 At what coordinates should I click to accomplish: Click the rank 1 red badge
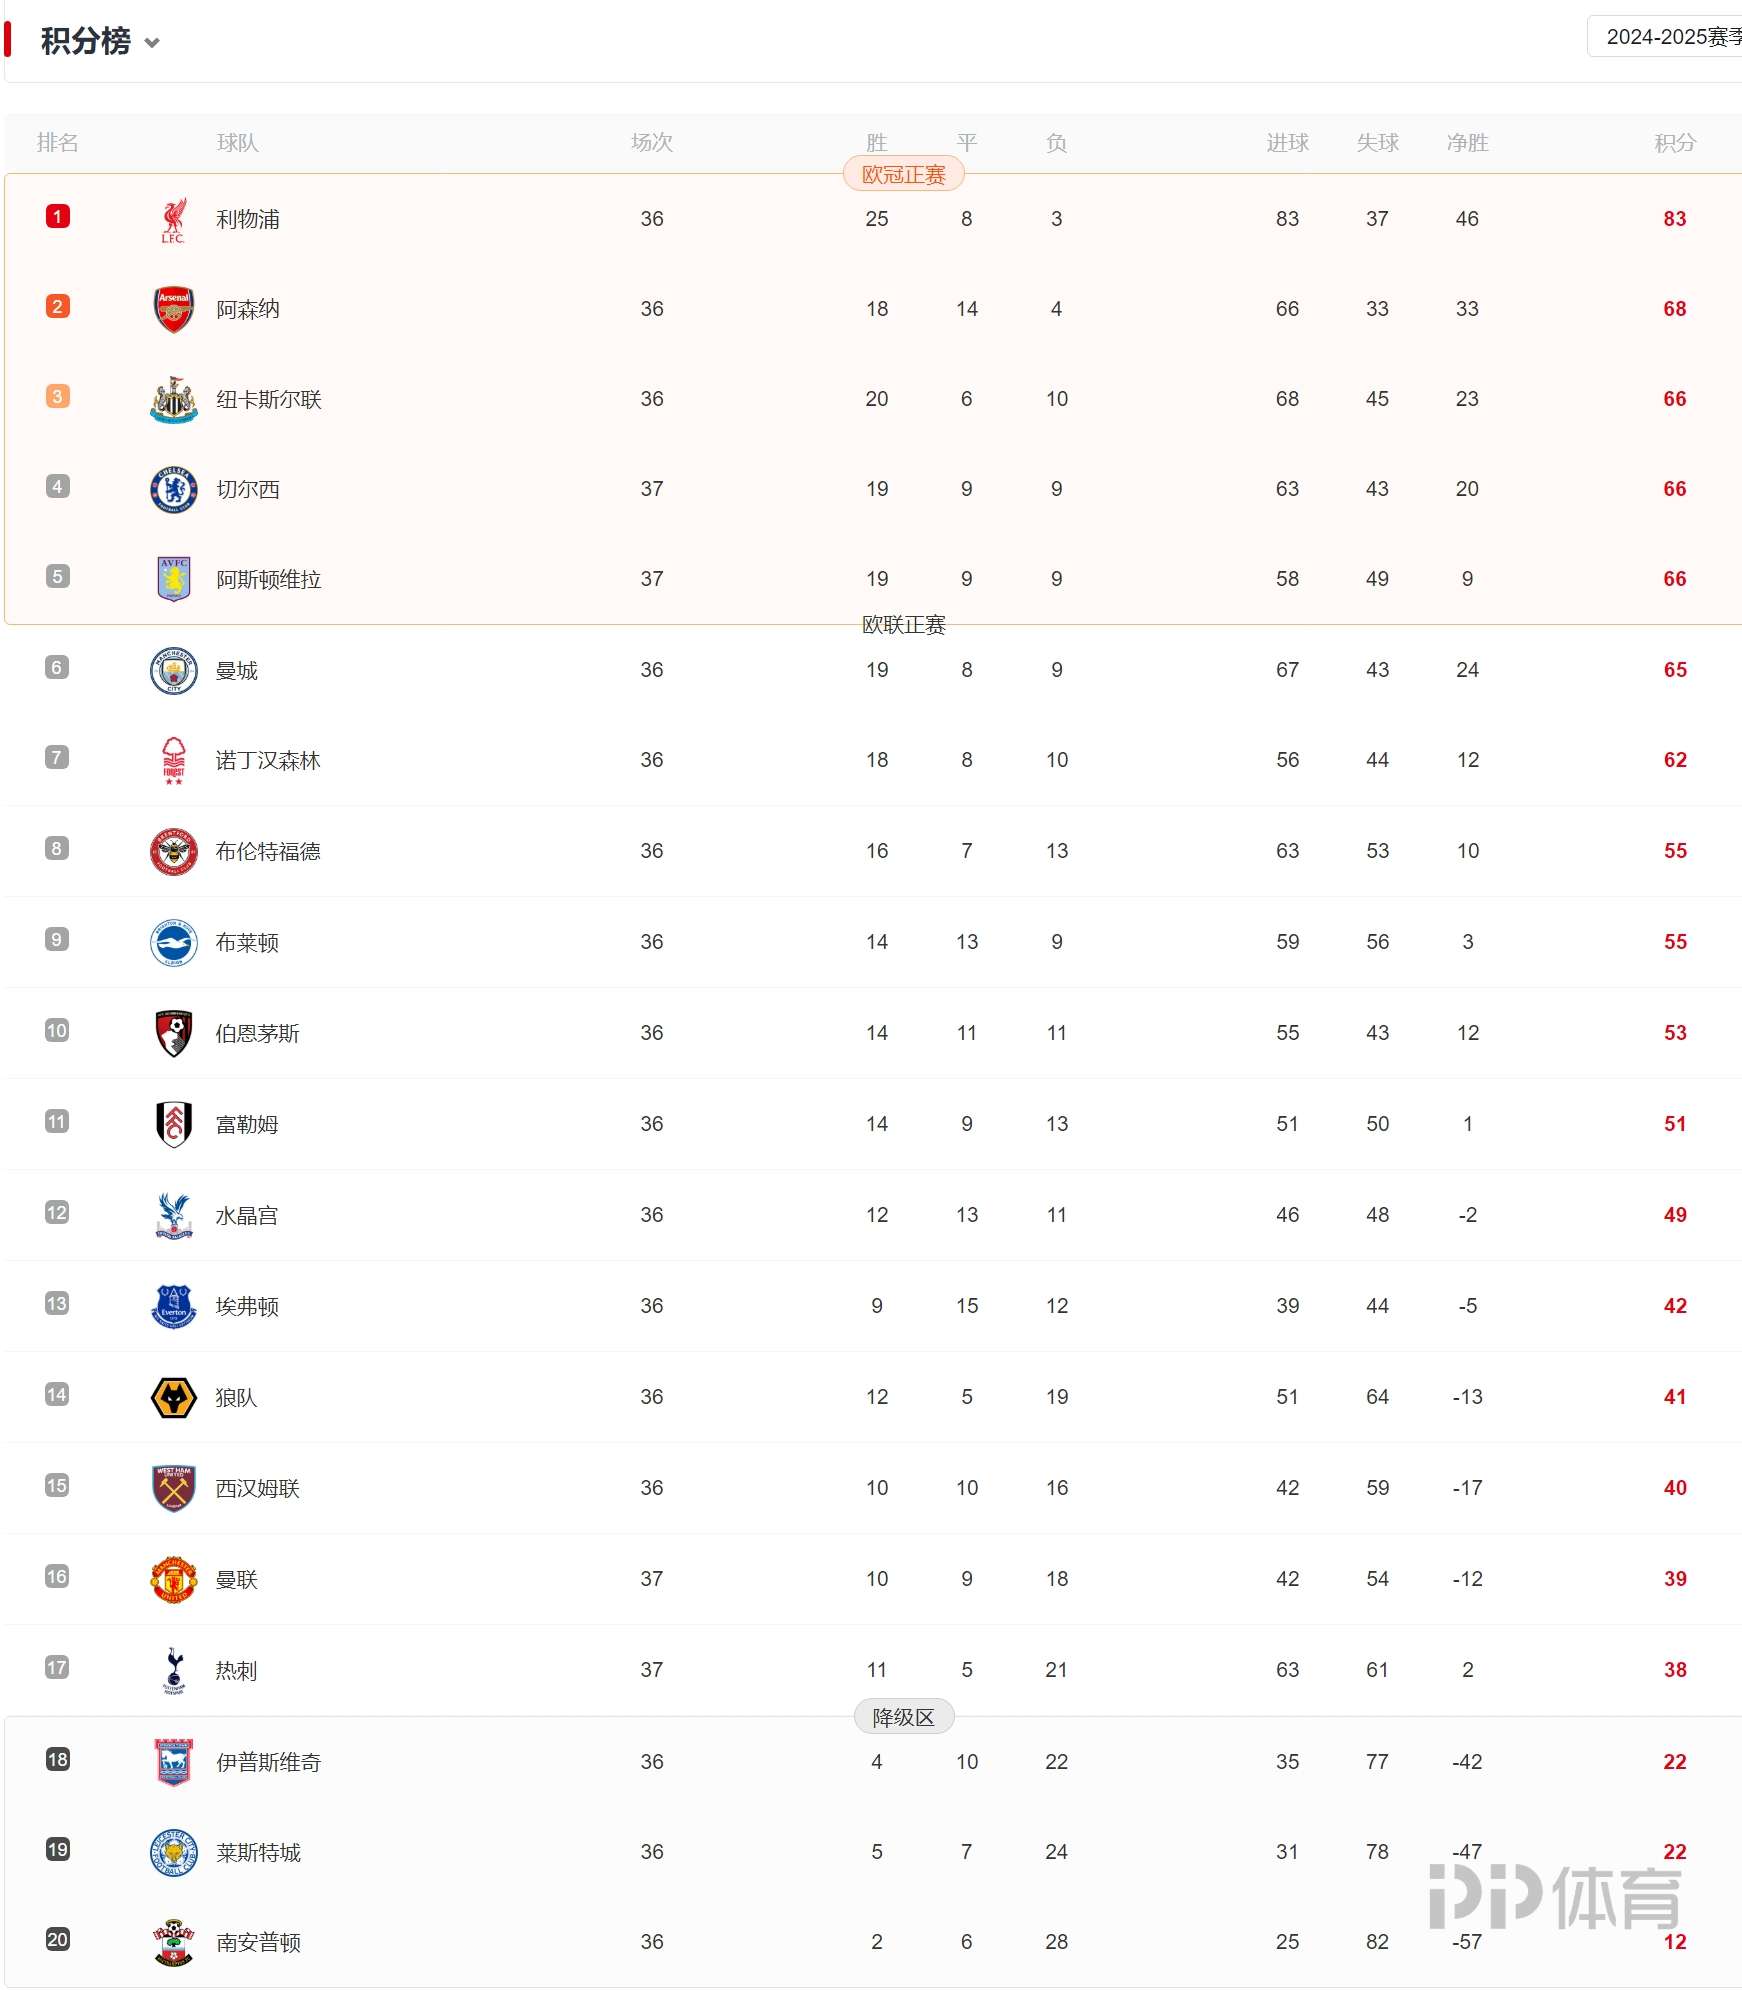[x=58, y=216]
